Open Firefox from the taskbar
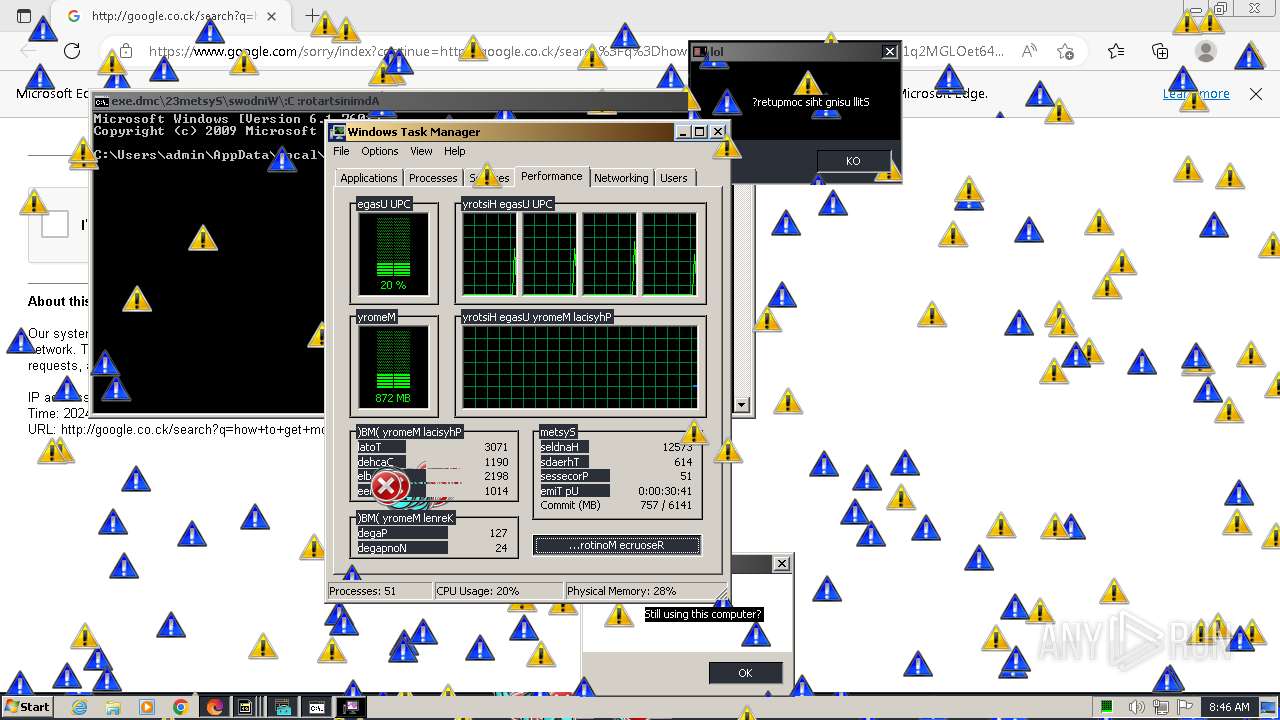This screenshot has width=1280, height=720. [214, 707]
